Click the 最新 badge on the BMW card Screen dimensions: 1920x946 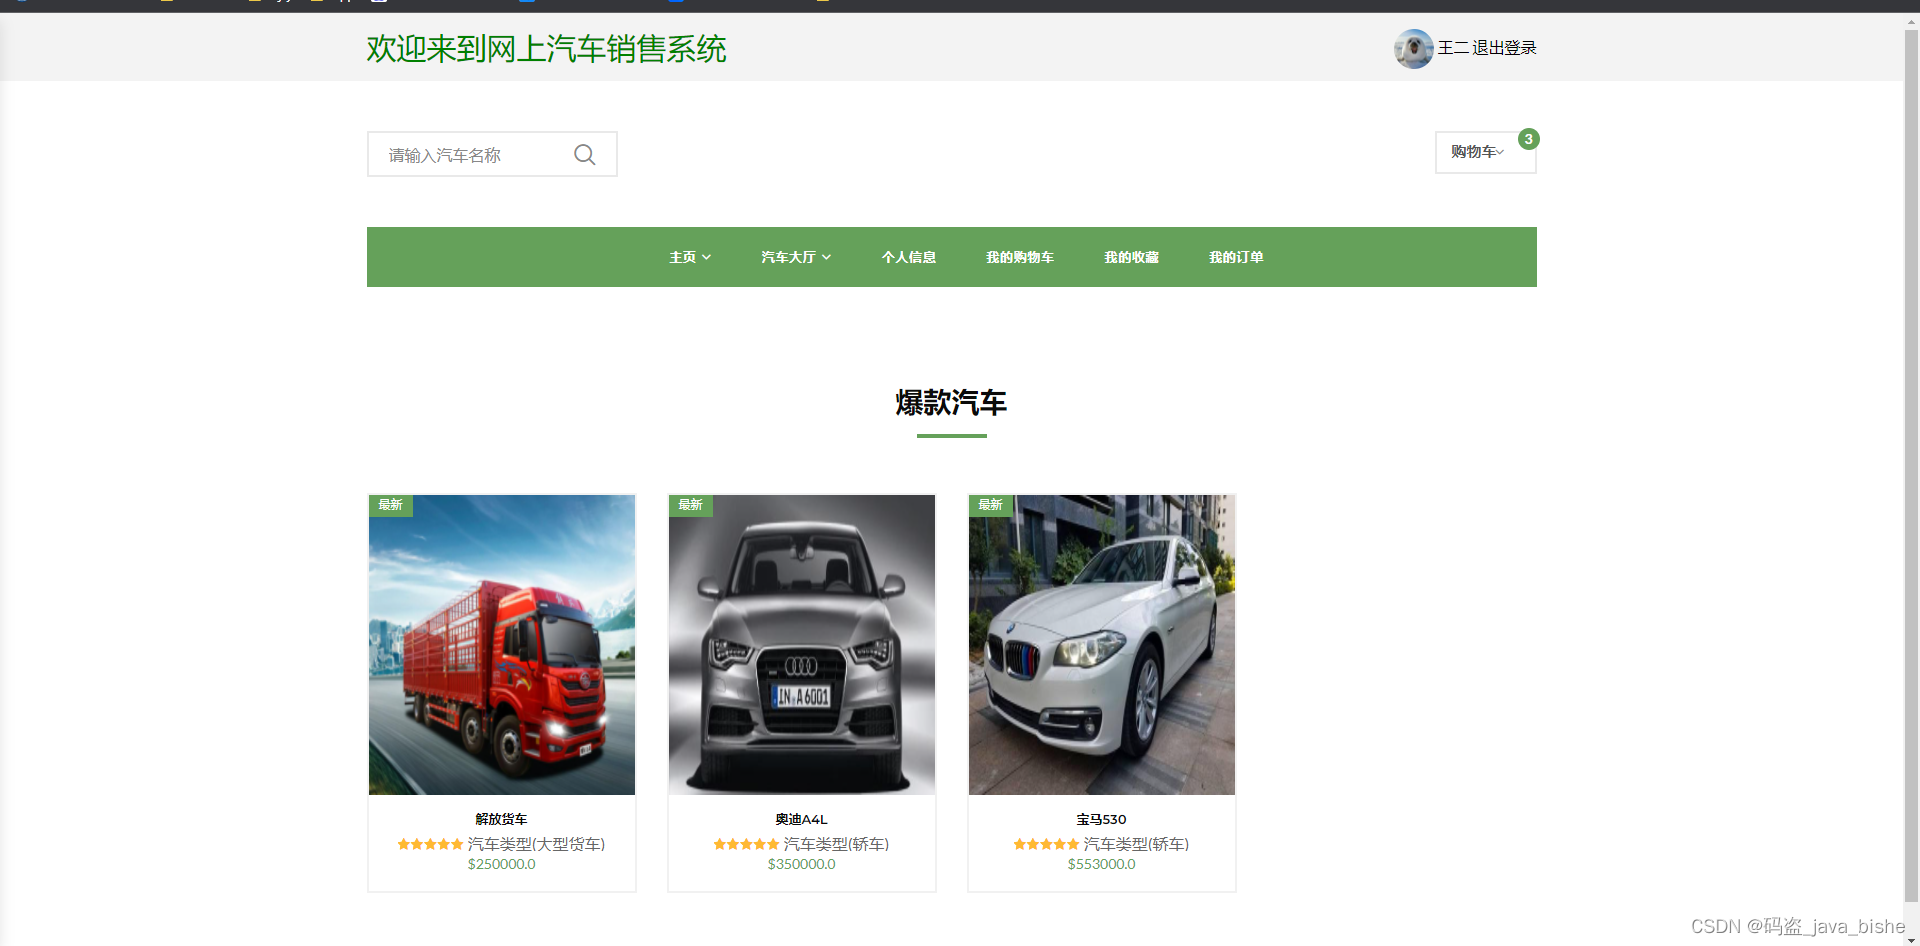(x=991, y=505)
